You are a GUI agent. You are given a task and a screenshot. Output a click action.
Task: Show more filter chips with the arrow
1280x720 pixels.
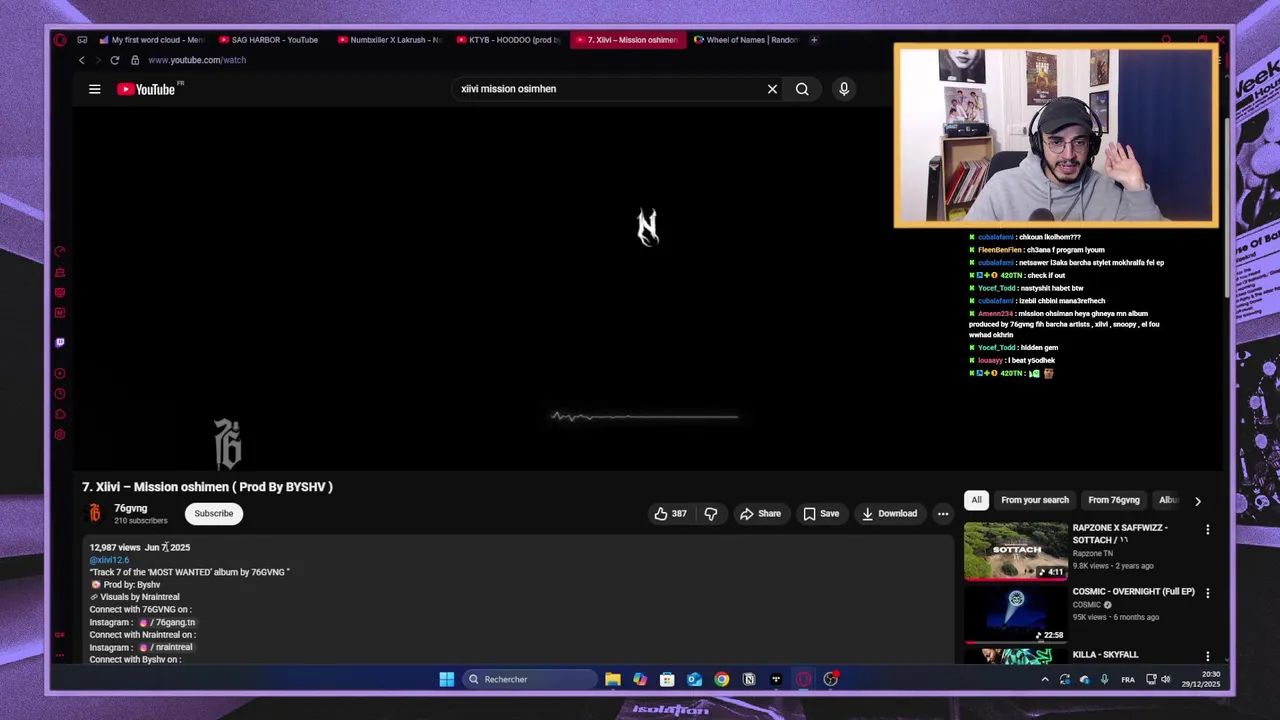point(1198,501)
